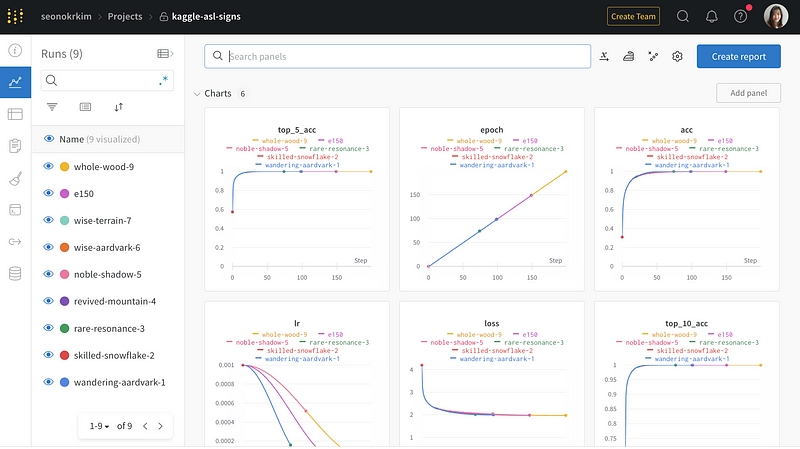Viewport: 800px width, 449px height.
Task: Hide the wandering-aardvark-1 run
Action: (48, 382)
